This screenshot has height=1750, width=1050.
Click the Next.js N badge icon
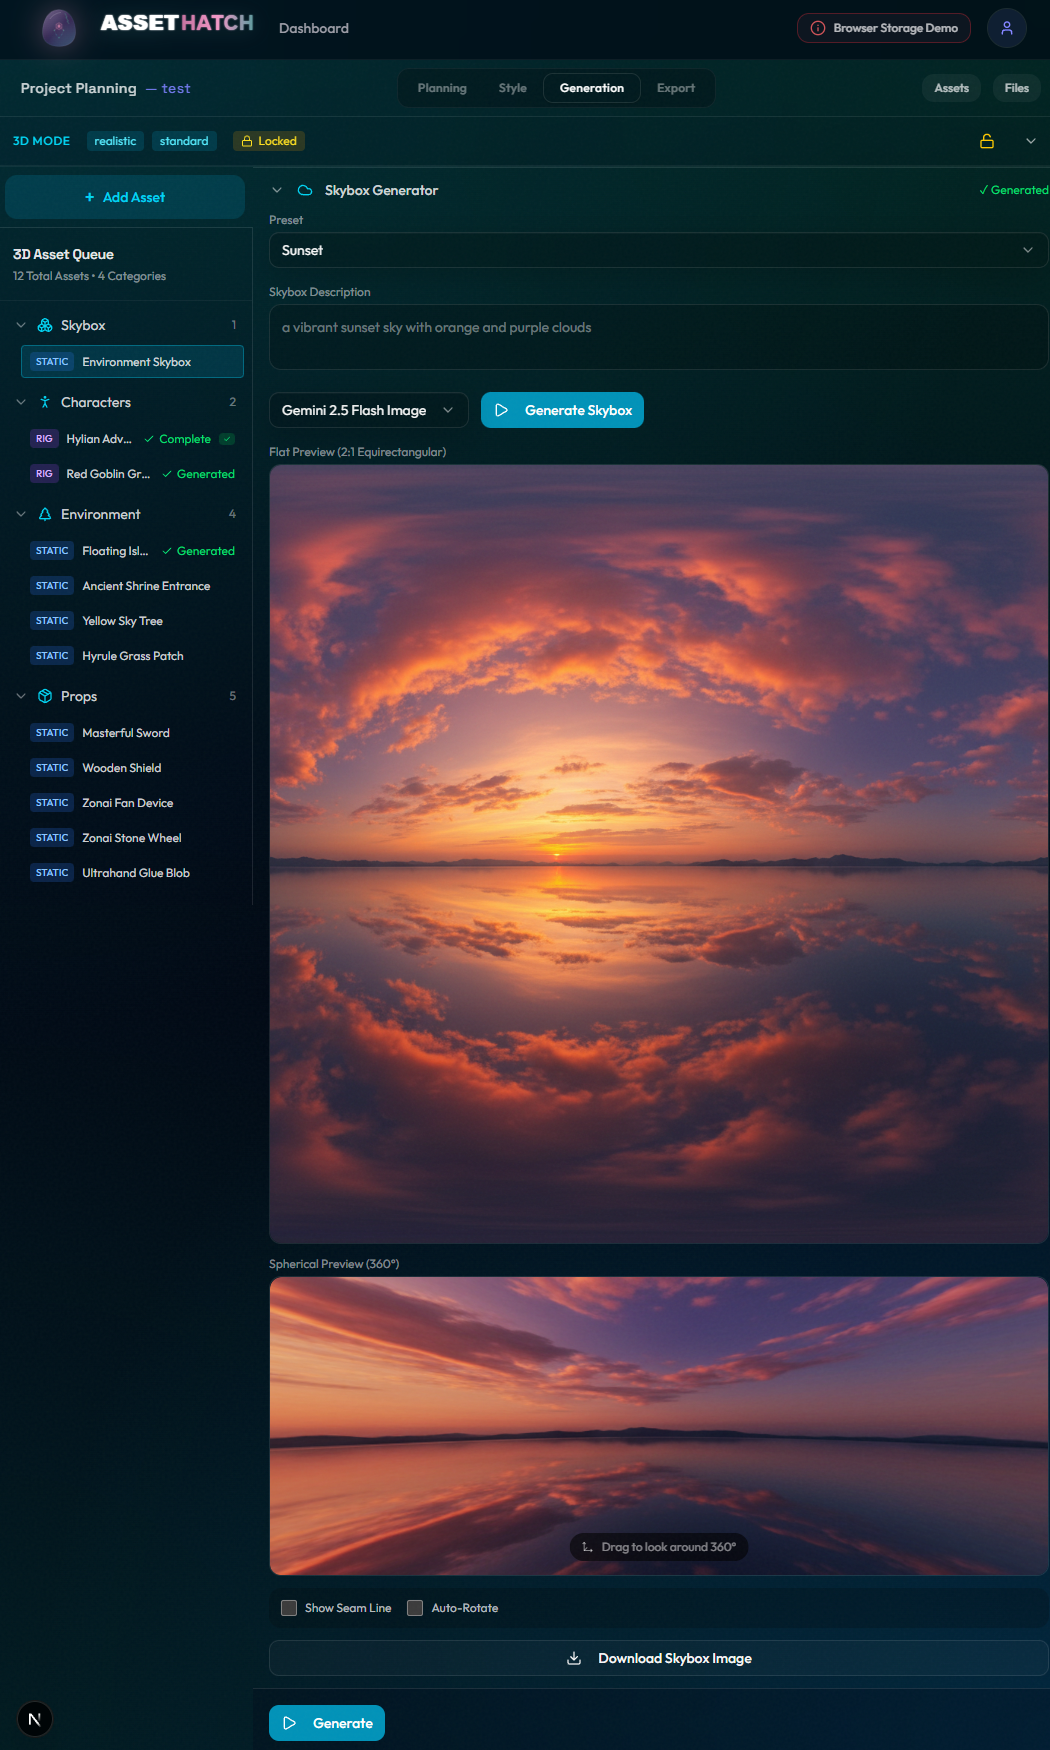[35, 1719]
